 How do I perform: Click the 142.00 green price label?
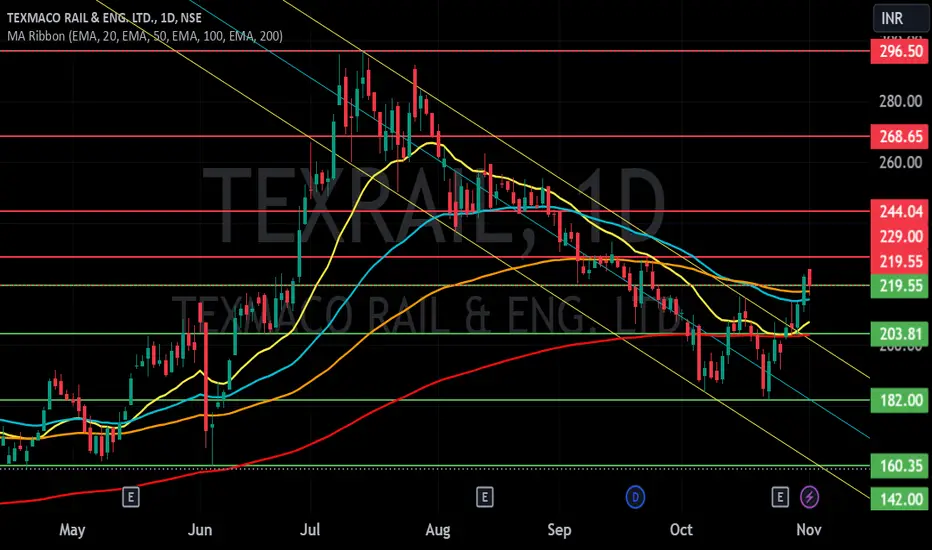(900, 498)
